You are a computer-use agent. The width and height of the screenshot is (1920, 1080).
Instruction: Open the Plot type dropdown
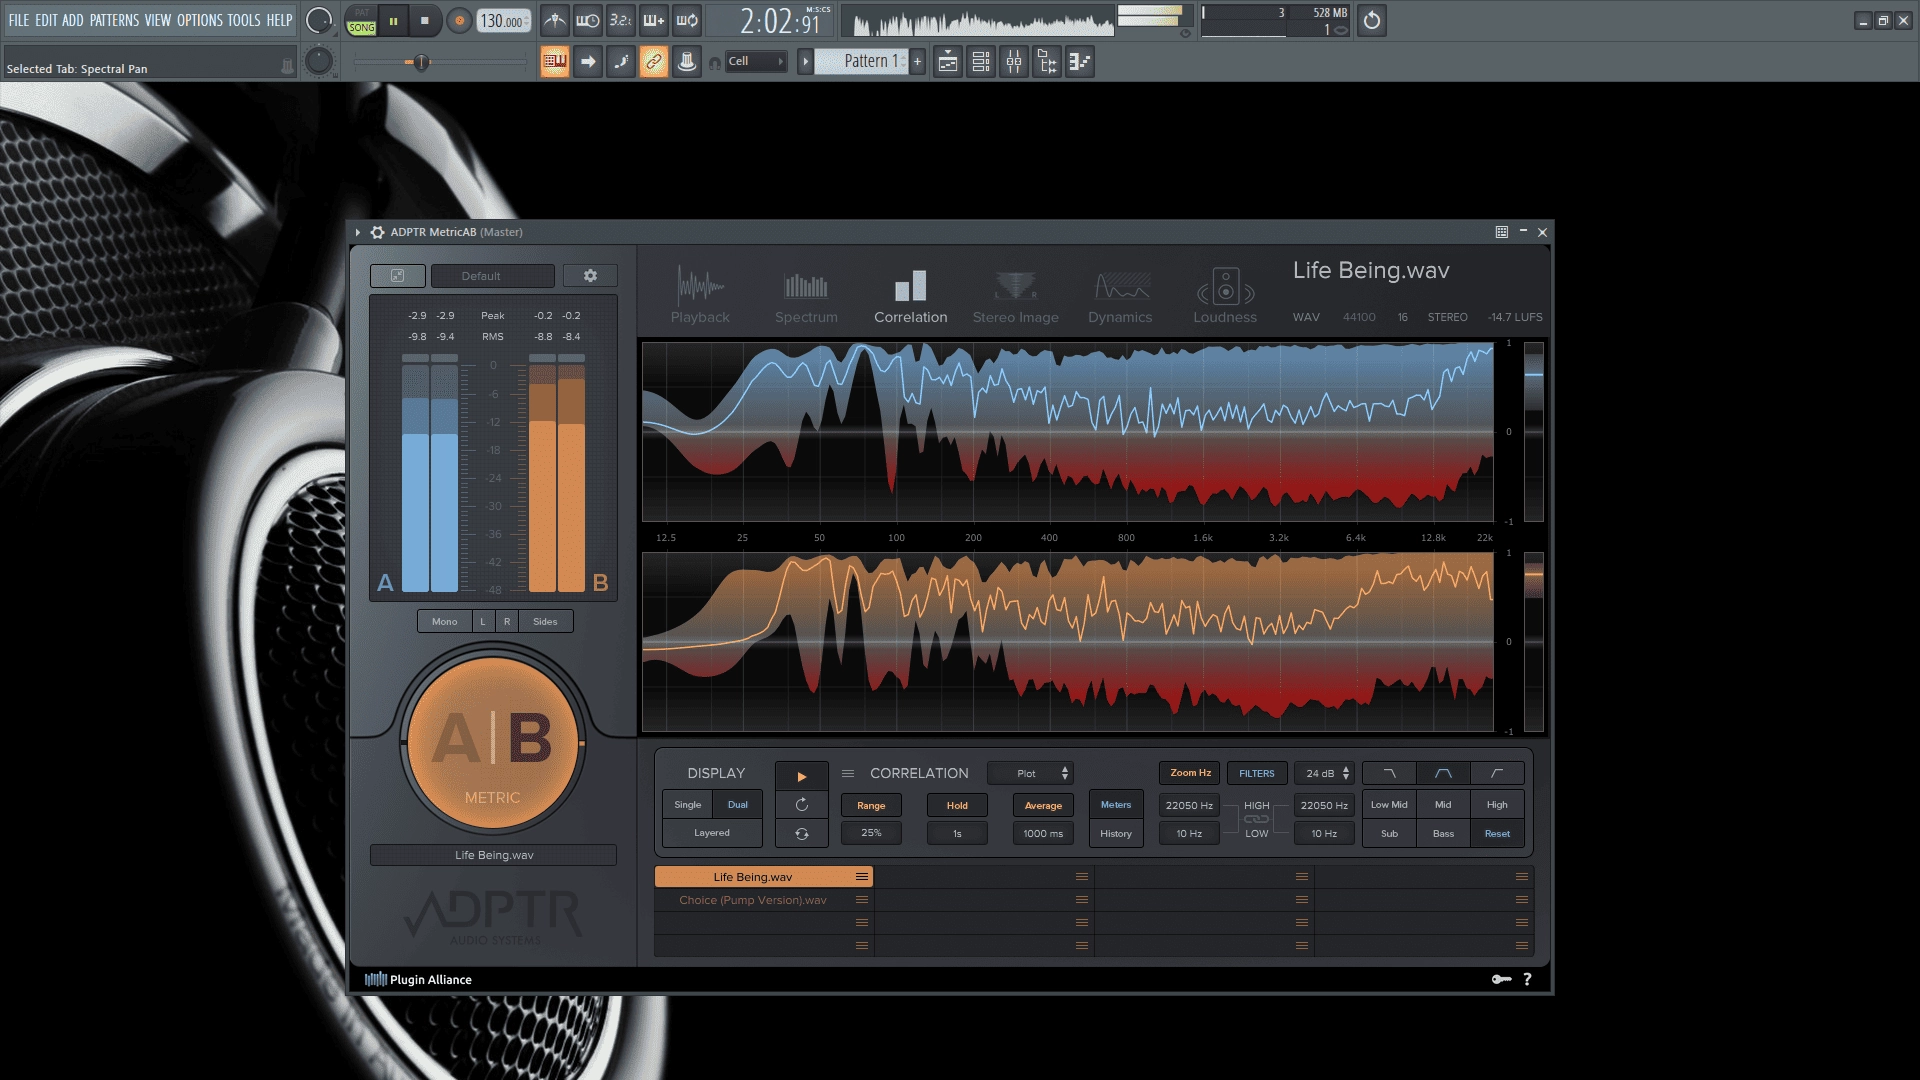pyautogui.click(x=1030, y=773)
